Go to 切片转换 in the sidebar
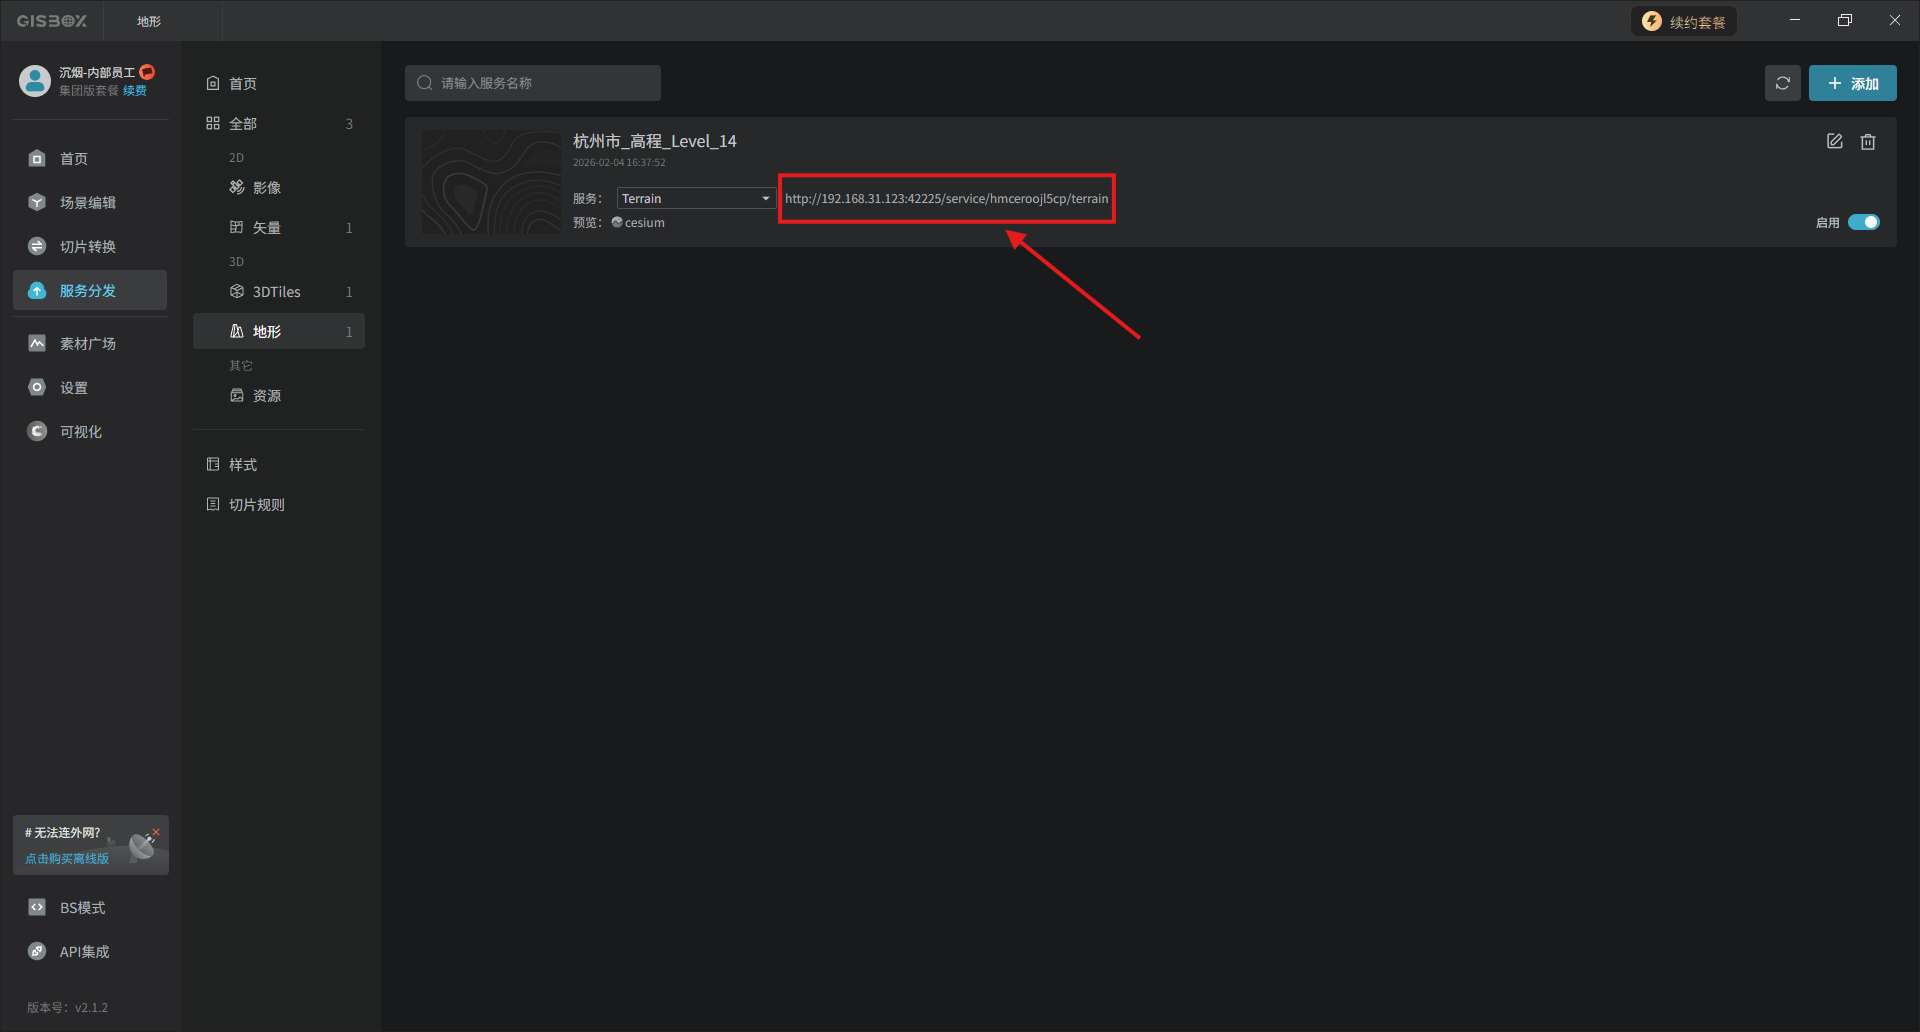The width and height of the screenshot is (1920, 1032). (87, 247)
